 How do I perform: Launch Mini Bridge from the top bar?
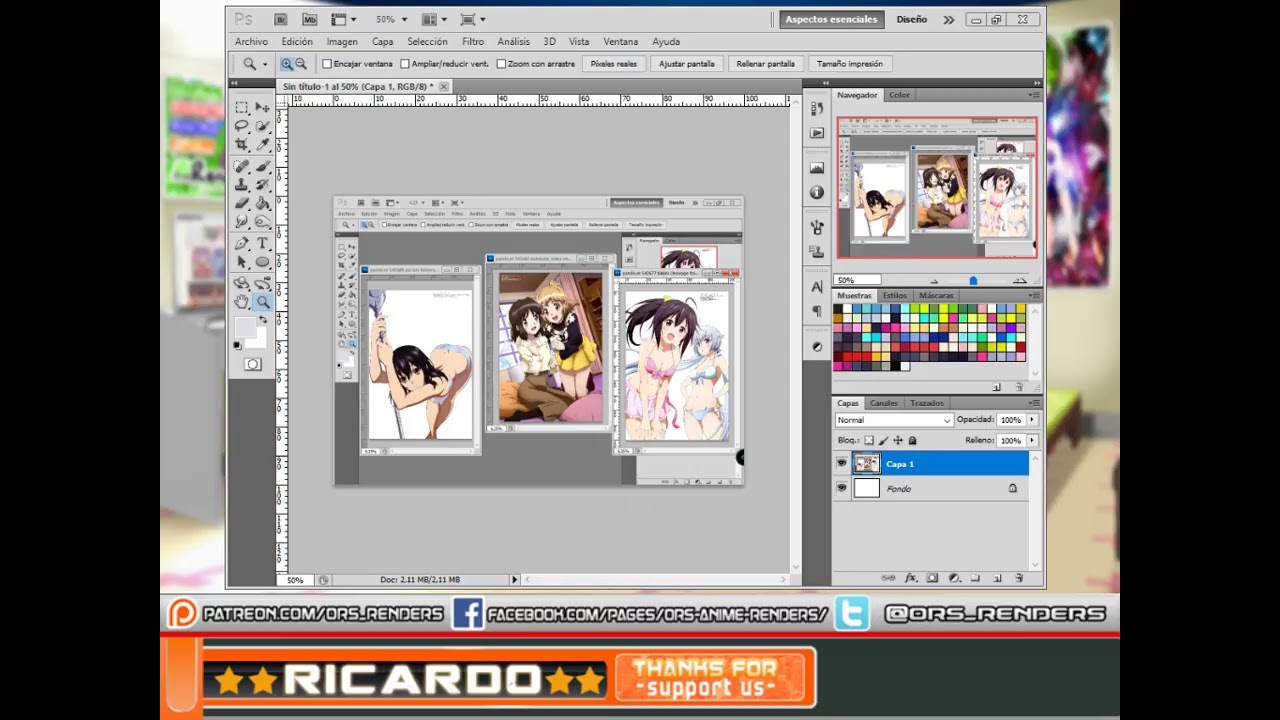coord(309,19)
